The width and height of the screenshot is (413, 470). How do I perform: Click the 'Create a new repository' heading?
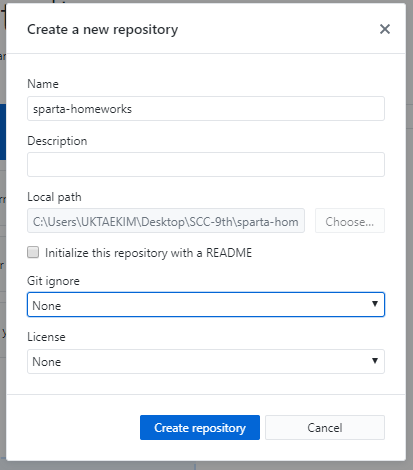(x=103, y=29)
